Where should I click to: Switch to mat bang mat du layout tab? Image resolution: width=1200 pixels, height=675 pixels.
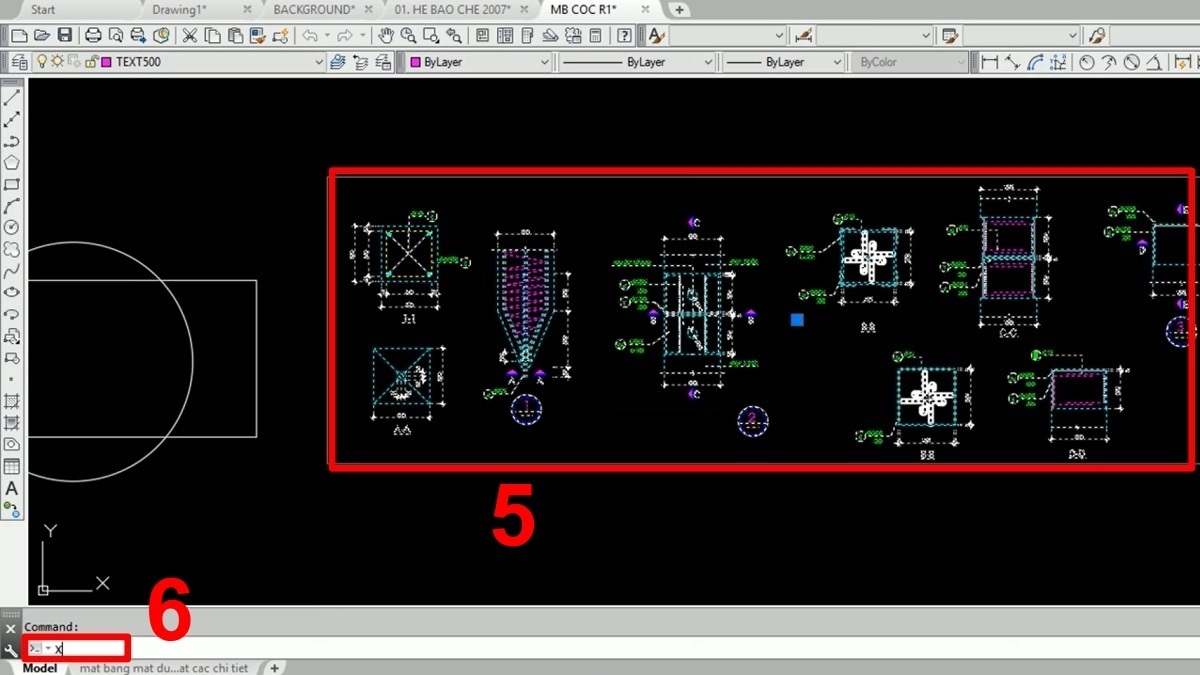(162, 668)
